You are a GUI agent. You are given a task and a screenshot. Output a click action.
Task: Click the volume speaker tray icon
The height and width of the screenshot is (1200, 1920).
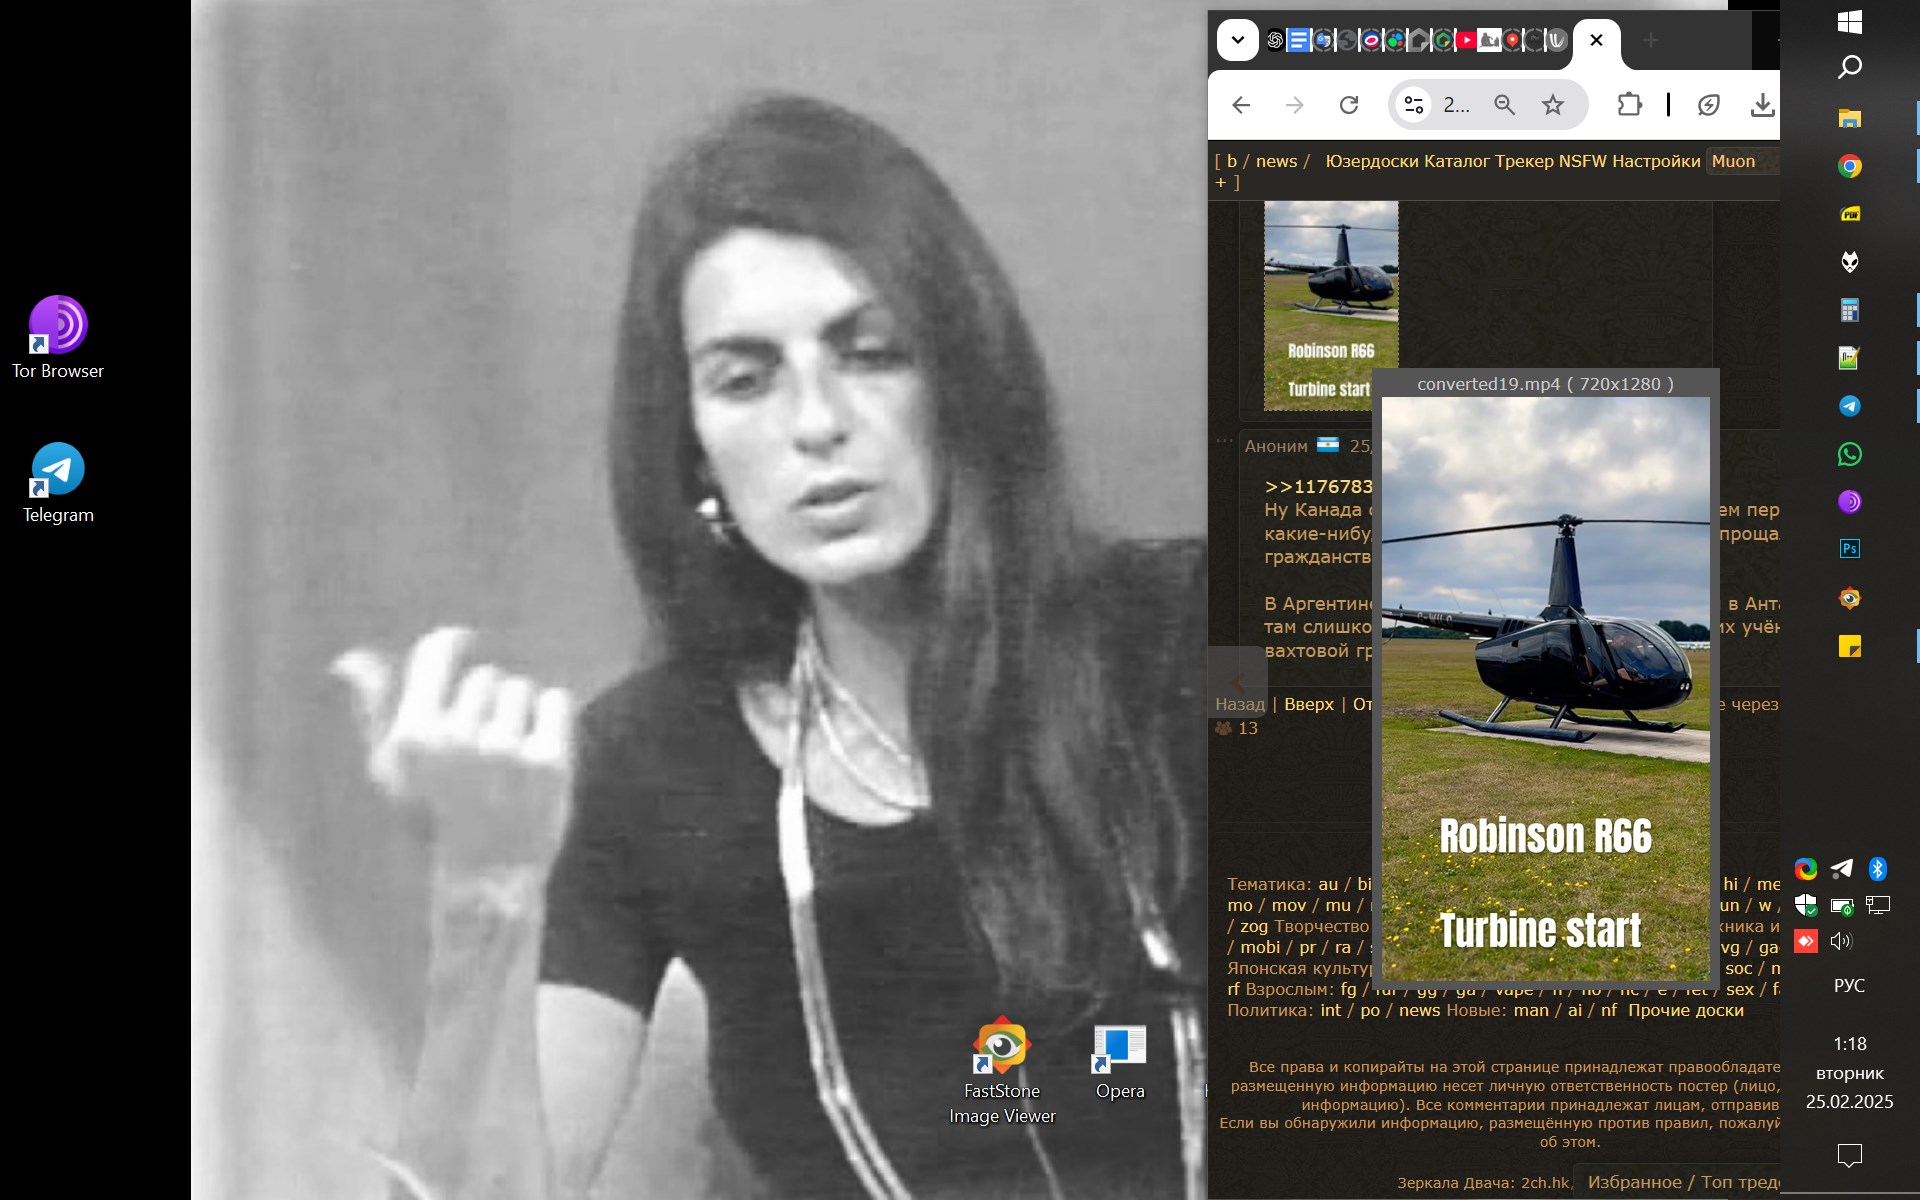(x=1841, y=941)
